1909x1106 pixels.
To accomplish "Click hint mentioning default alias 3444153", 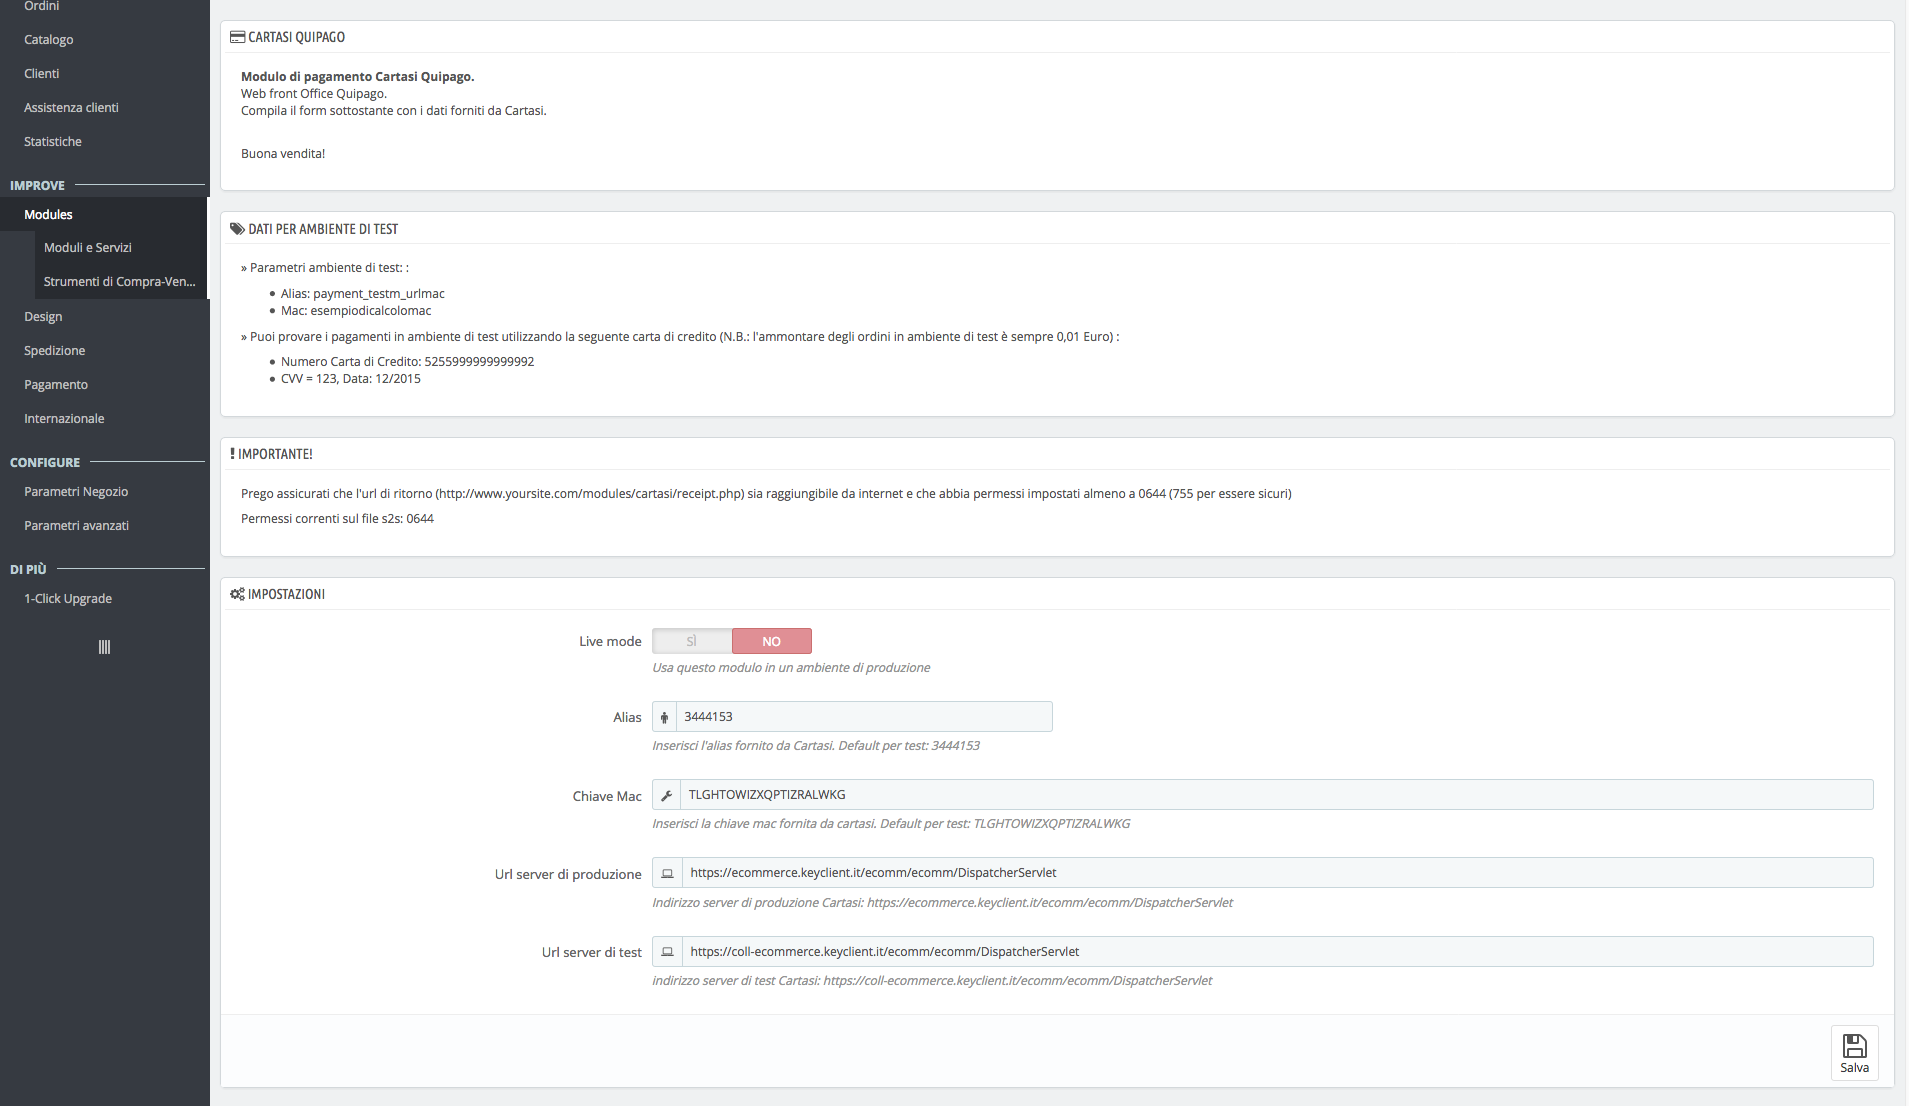I will (816, 746).
